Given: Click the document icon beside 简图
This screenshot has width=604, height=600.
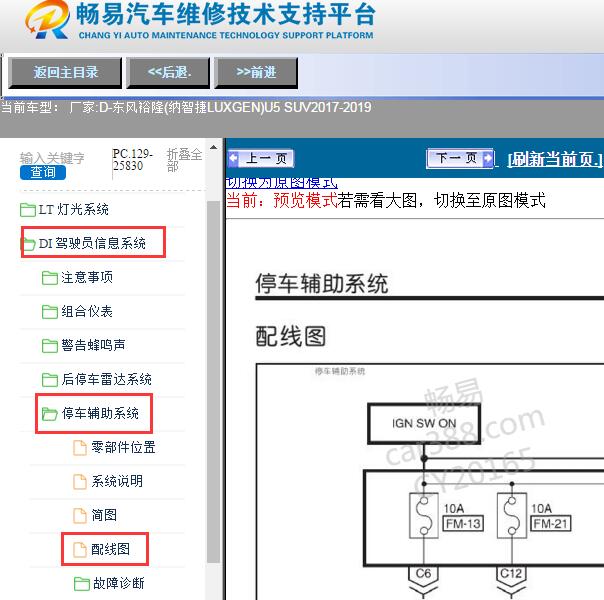Looking at the screenshot, I should tap(80, 515).
